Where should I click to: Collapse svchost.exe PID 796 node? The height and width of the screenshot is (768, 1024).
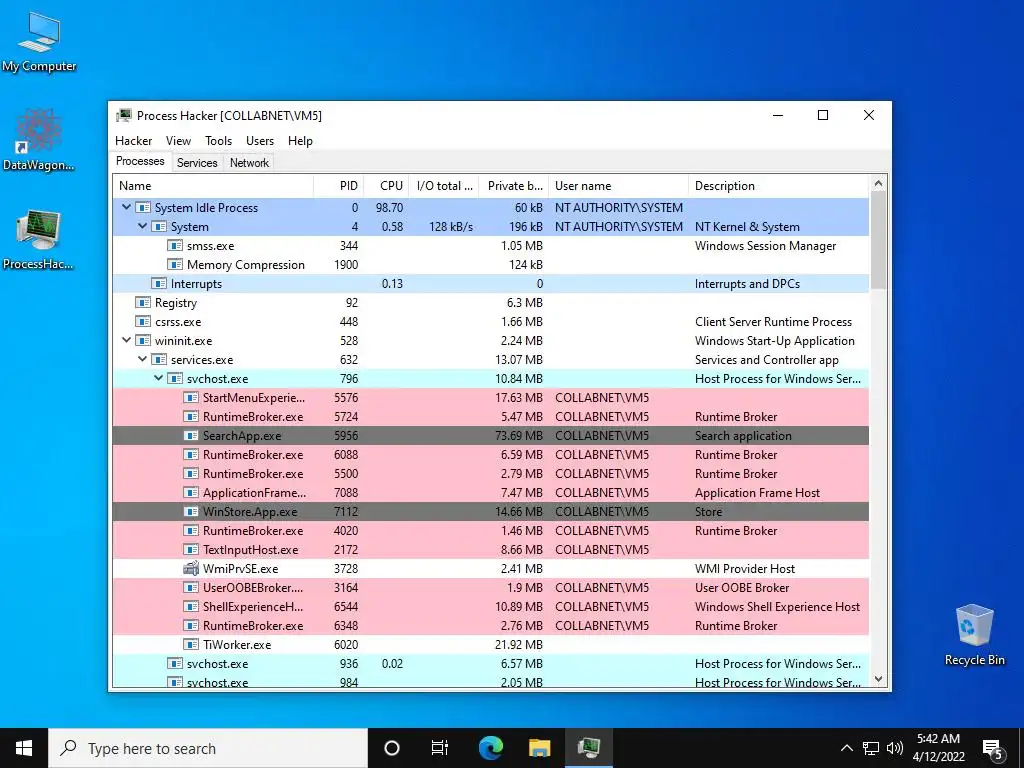(x=158, y=378)
